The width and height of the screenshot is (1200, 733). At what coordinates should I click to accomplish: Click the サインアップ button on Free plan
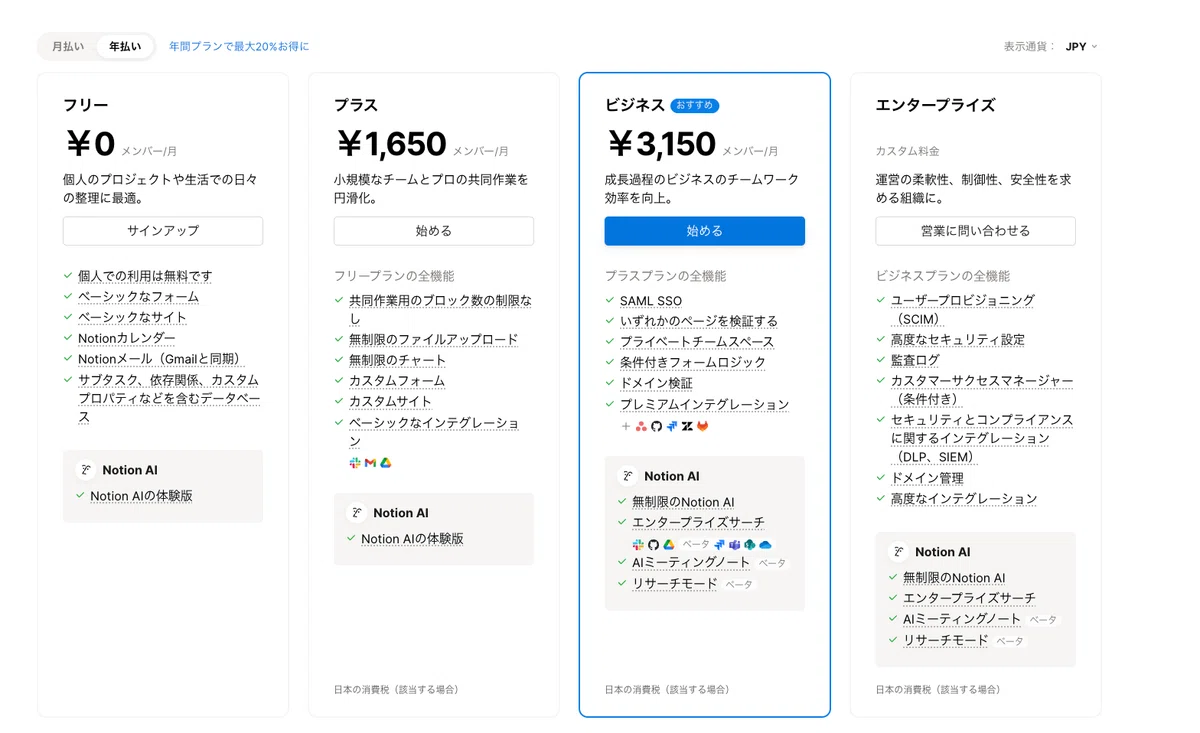click(163, 231)
